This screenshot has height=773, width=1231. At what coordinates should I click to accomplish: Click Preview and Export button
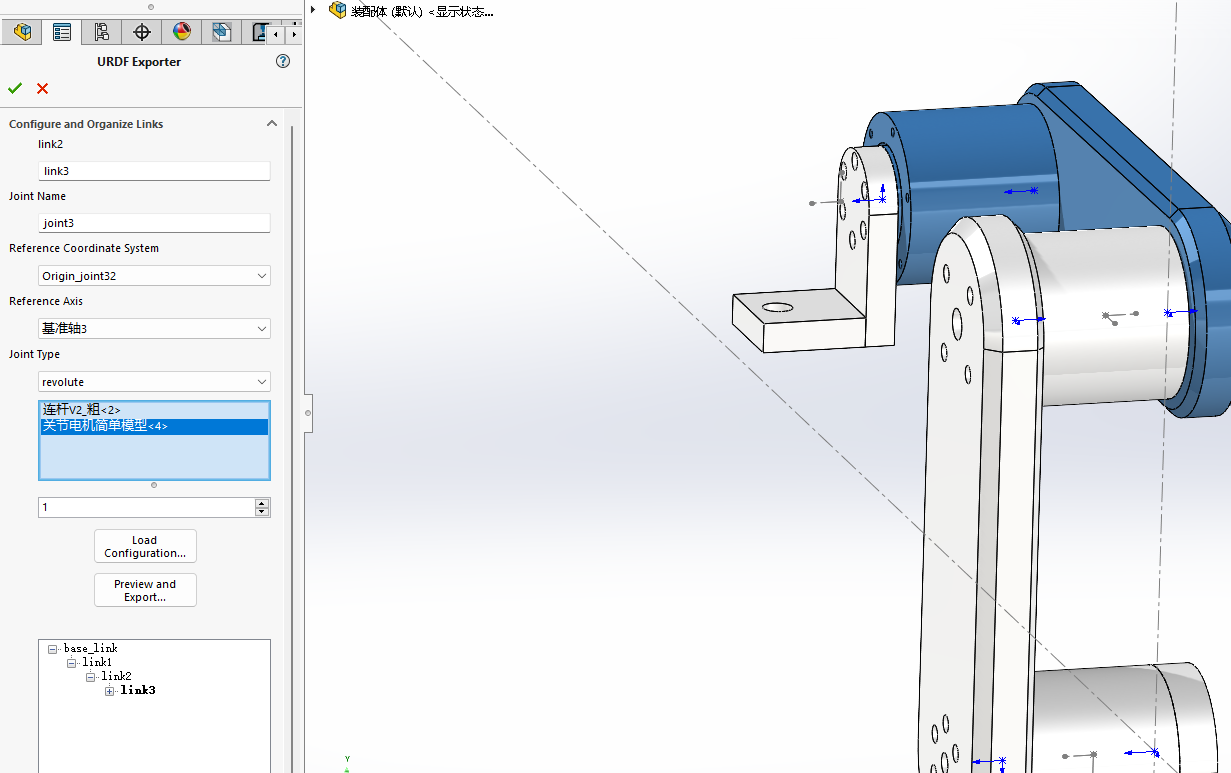(145, 590)
